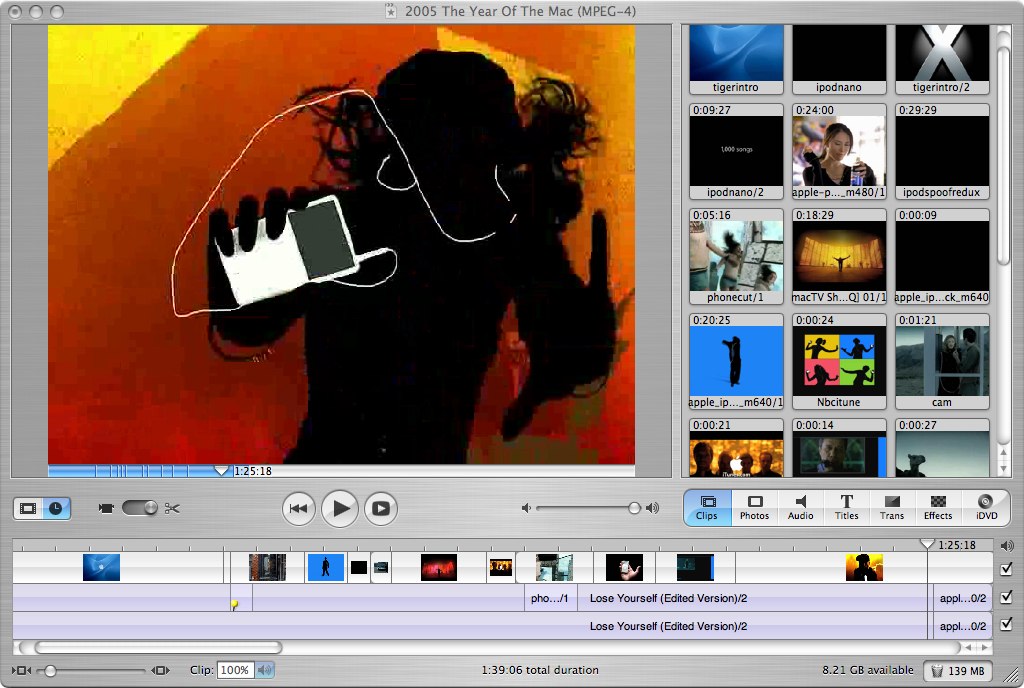Select the ipodspoofredux clip
Image resolution: width=1024 pixels, height=688 pixels.
[942, 151]
